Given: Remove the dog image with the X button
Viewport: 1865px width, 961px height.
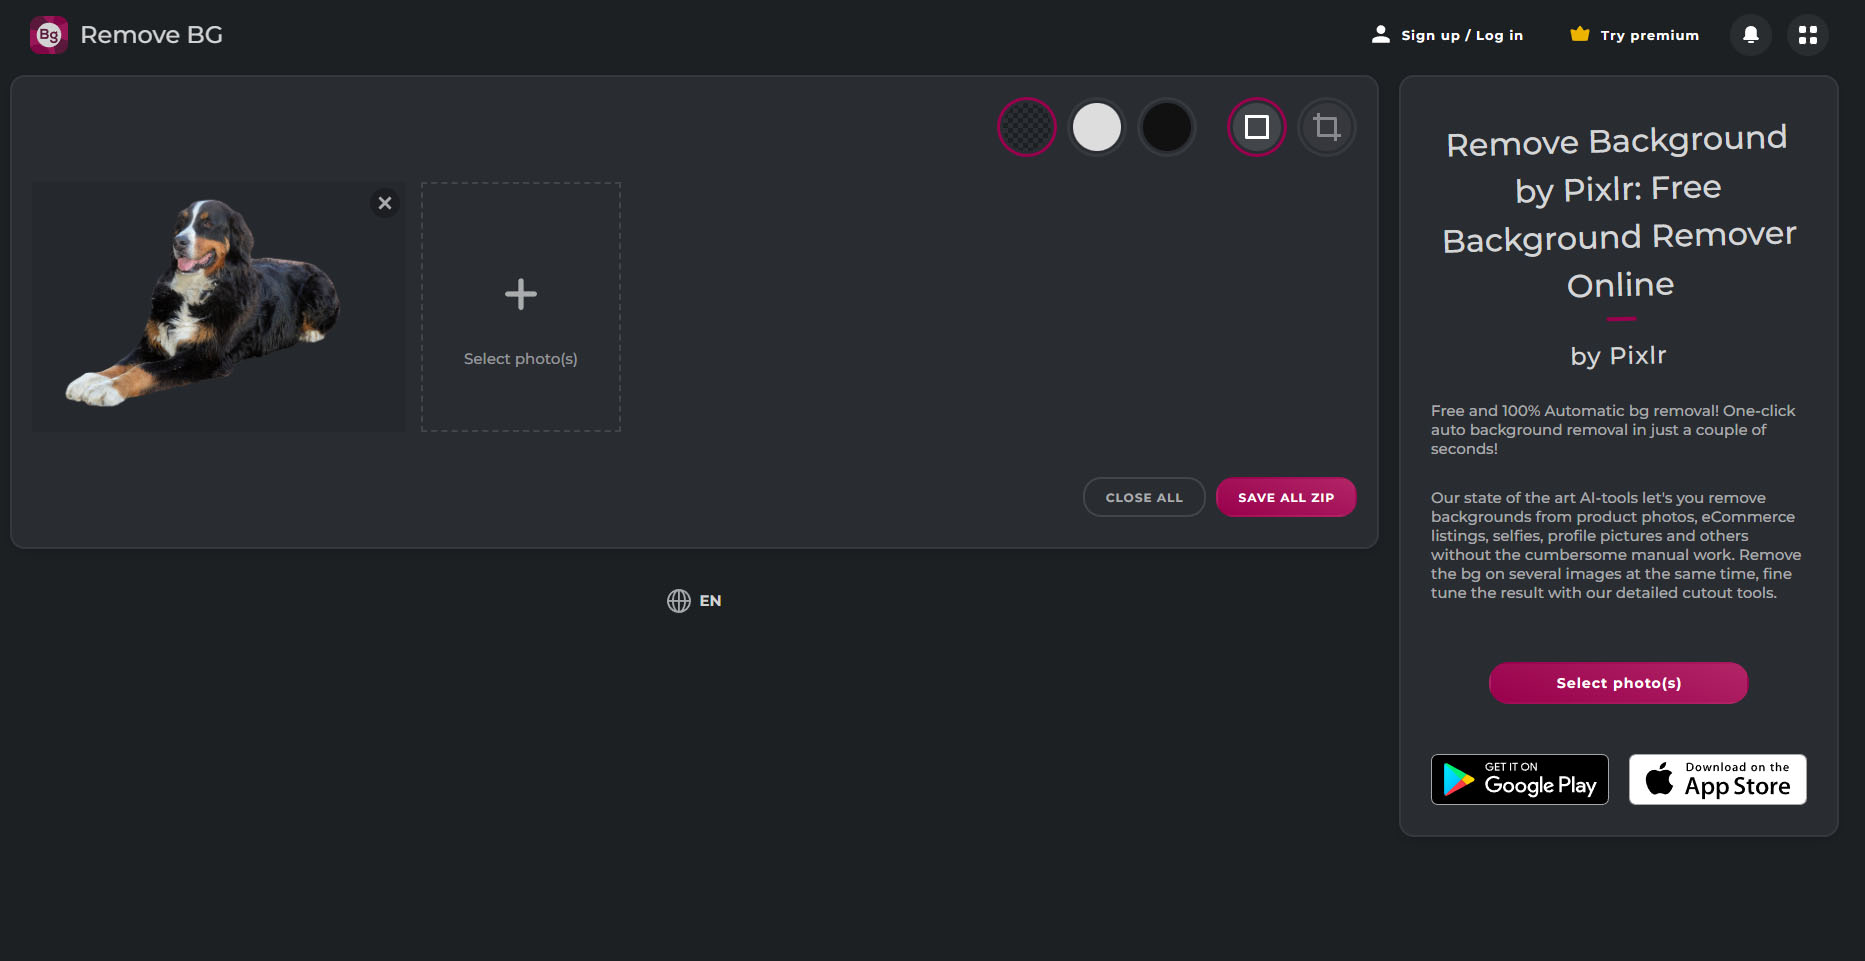Looking at the screenshot, I should (x=385, y=203).
